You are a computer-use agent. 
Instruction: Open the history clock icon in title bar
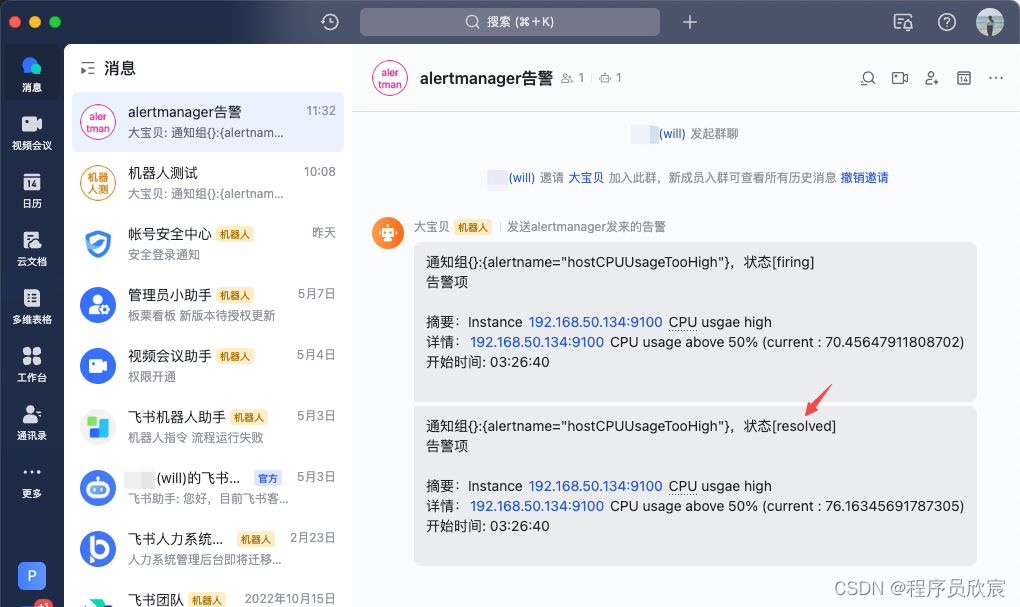(330, 21)
